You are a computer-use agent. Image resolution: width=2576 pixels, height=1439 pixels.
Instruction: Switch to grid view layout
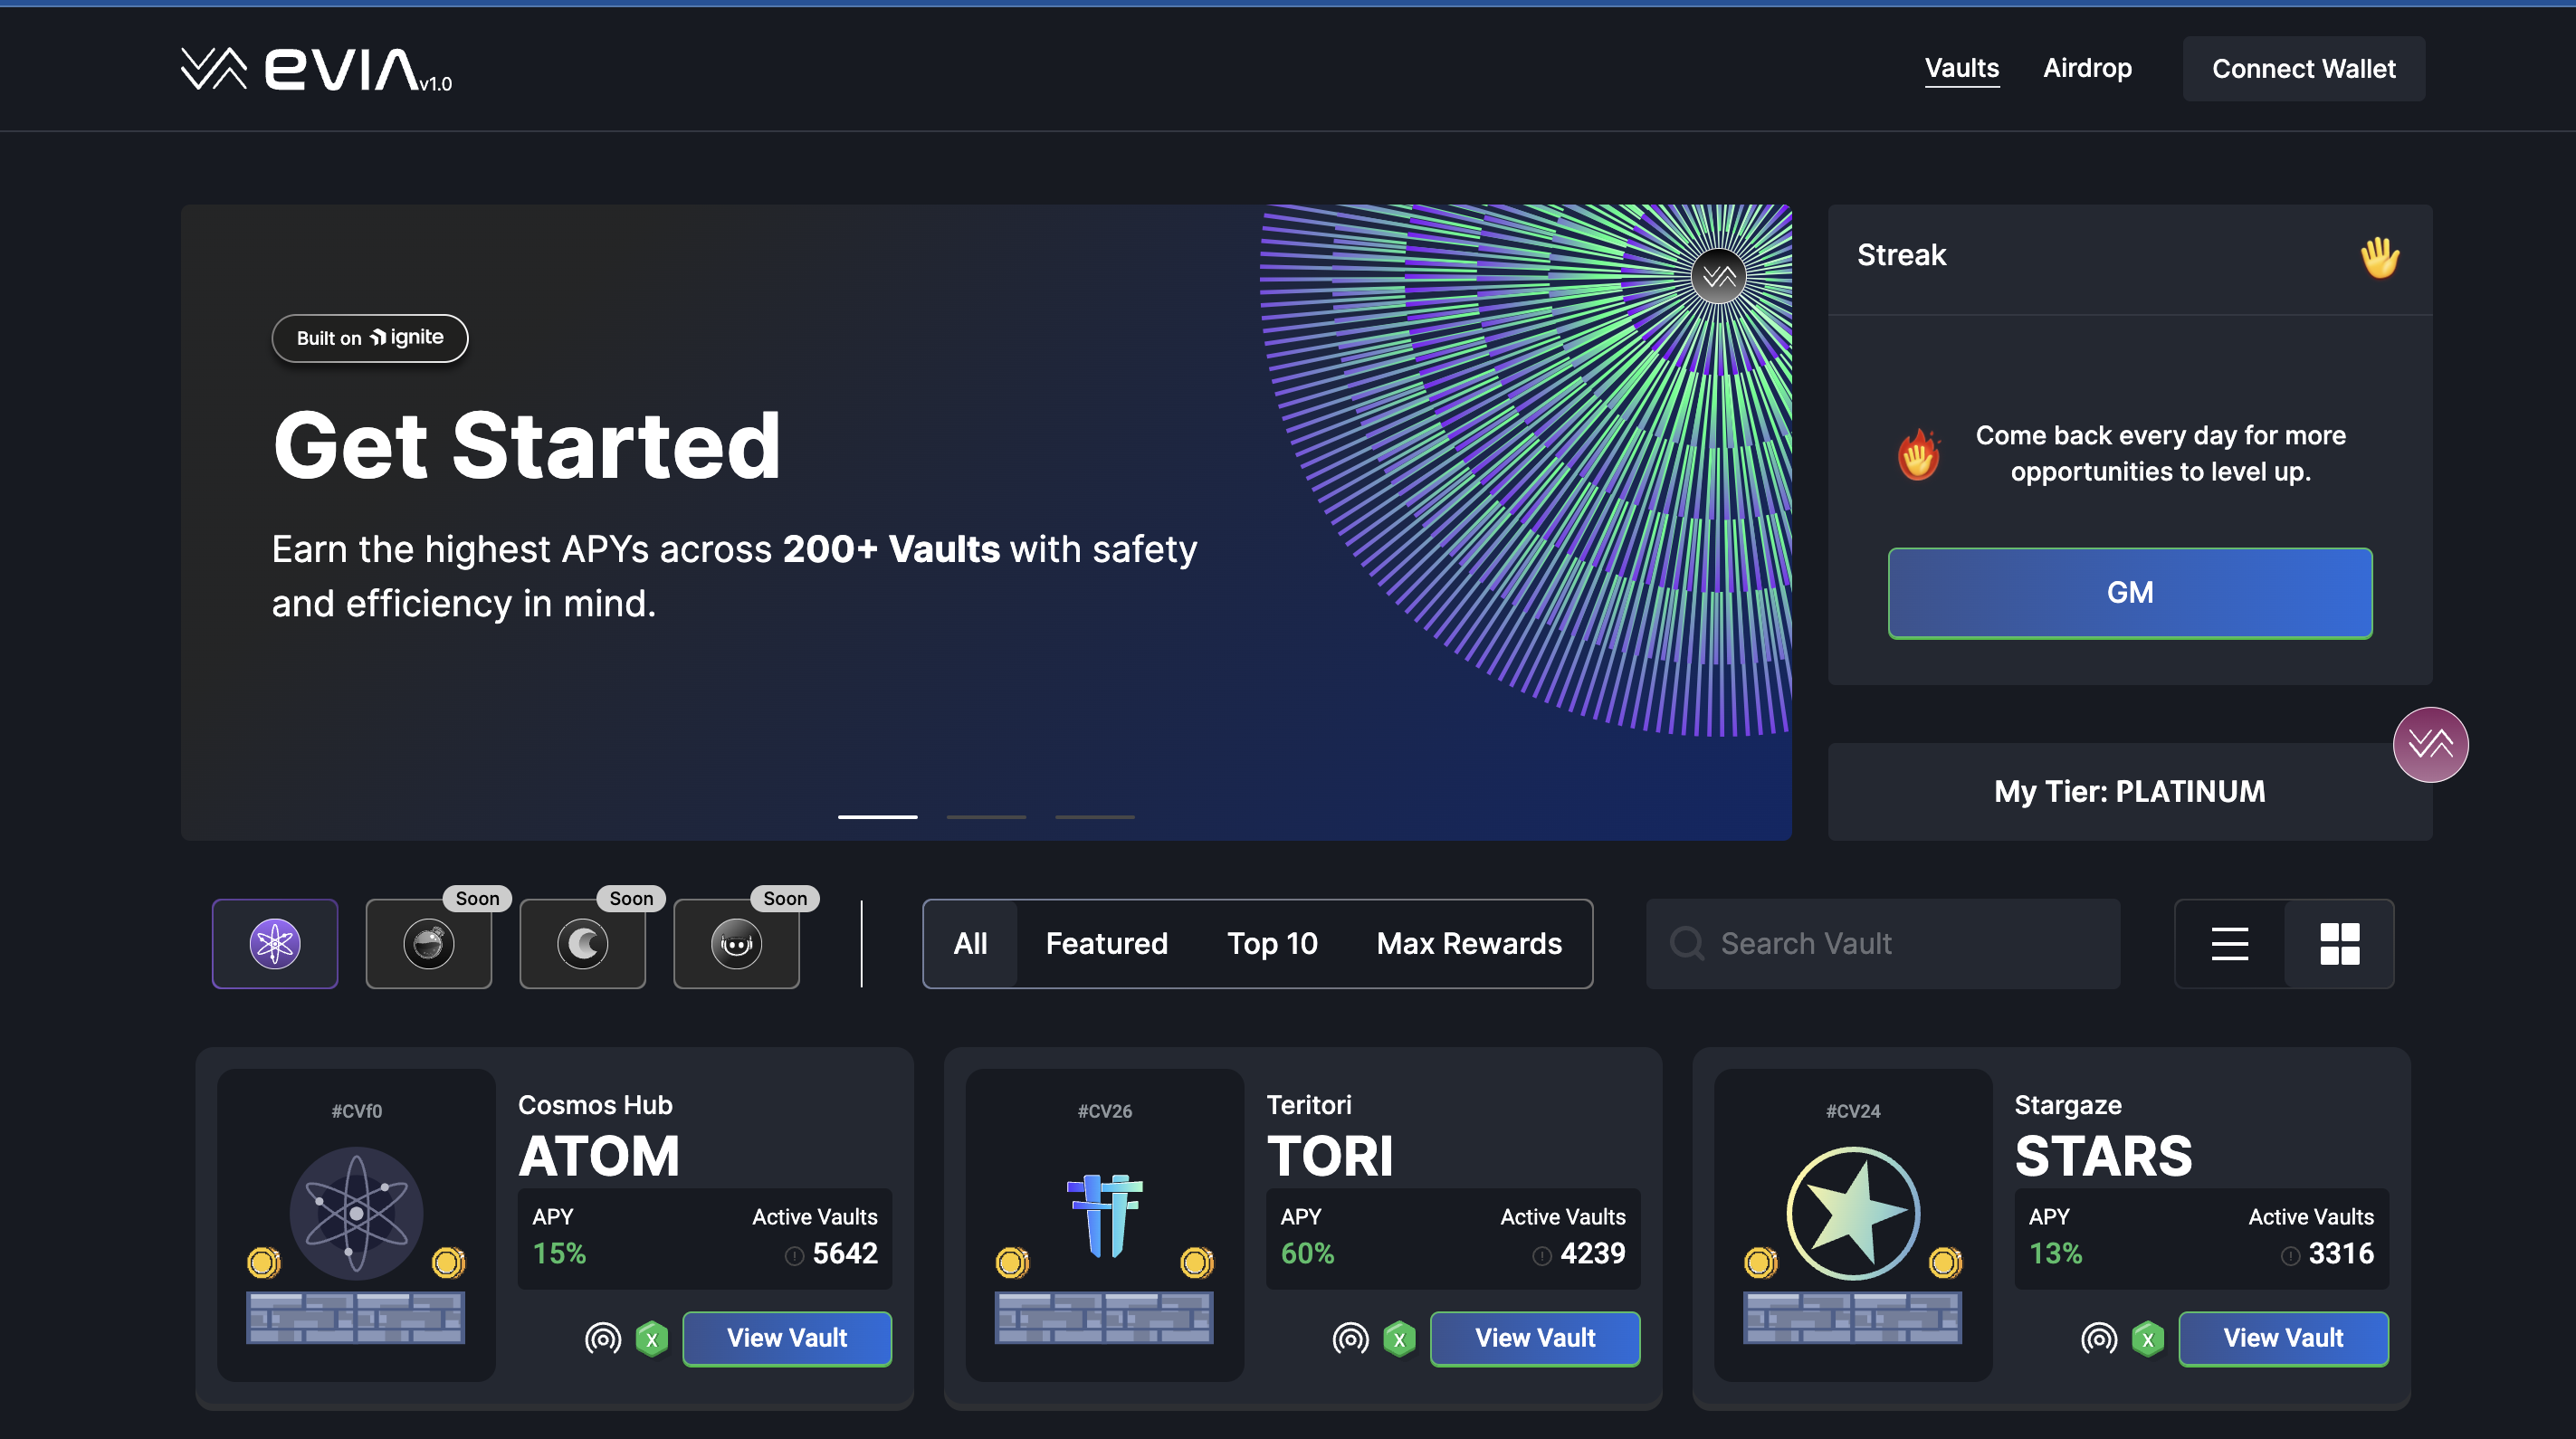pos(2339,943)
